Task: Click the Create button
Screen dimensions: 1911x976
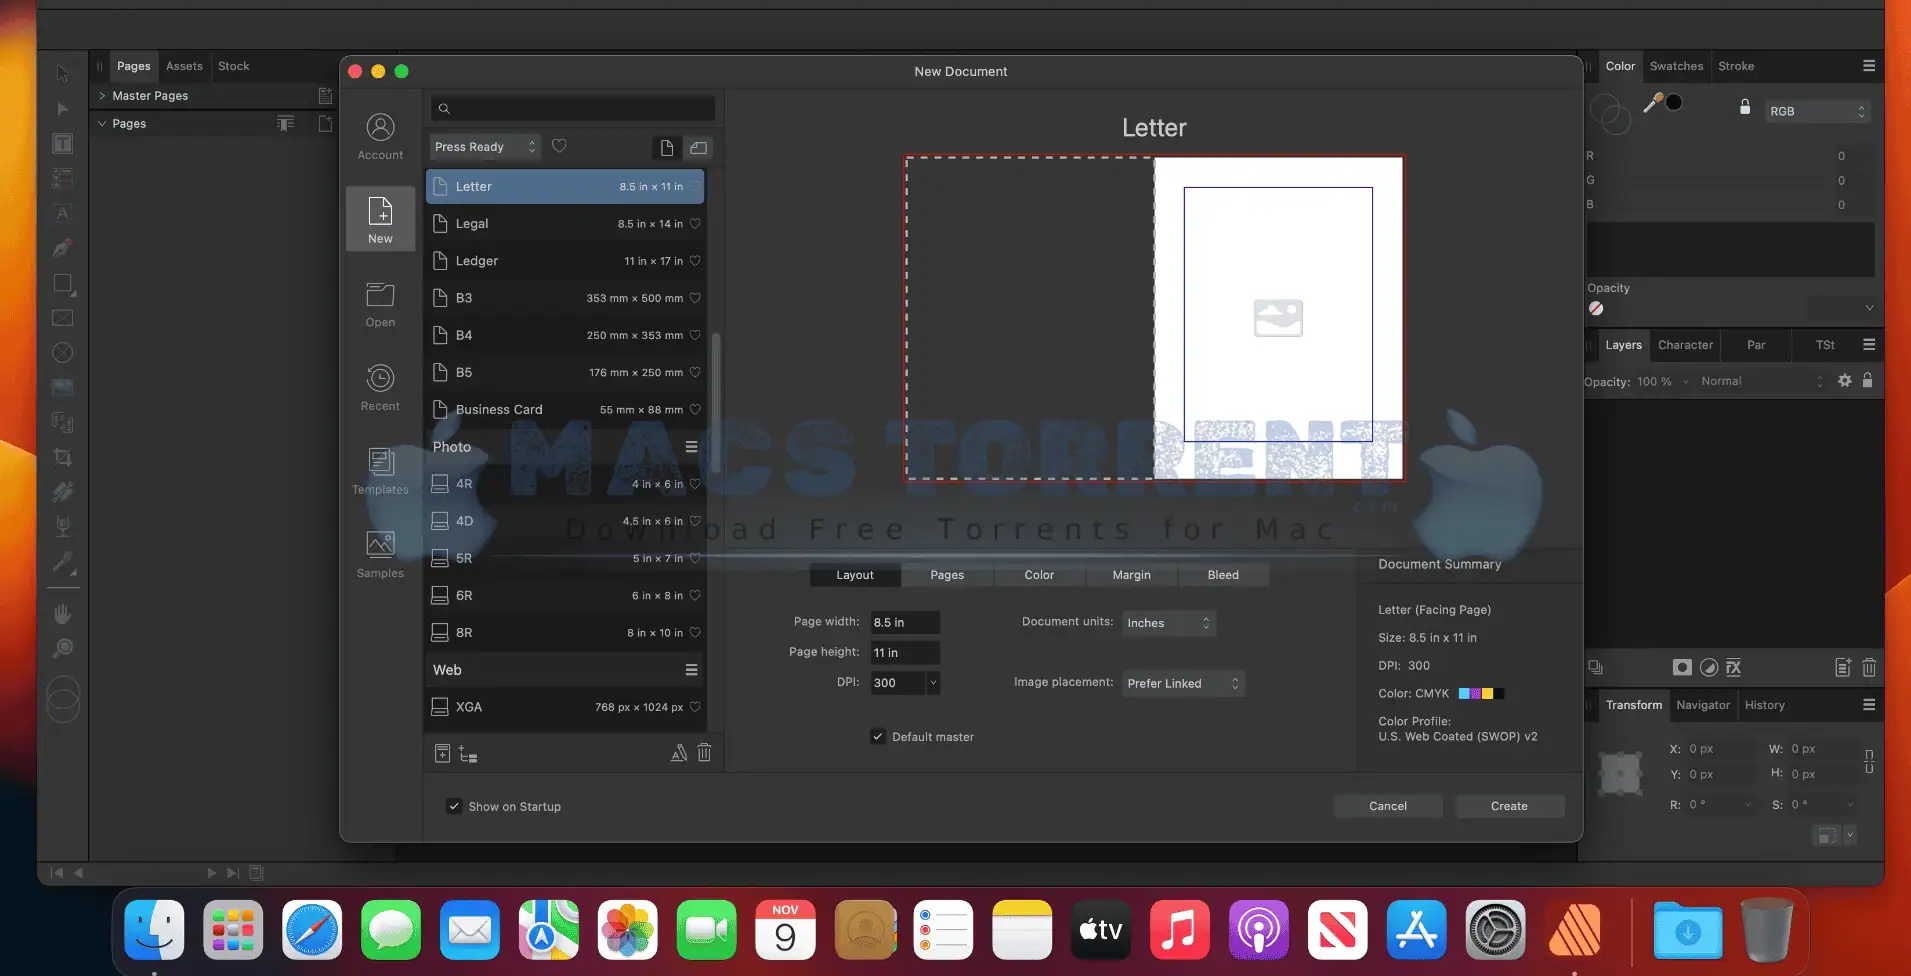Action: 1509,806
